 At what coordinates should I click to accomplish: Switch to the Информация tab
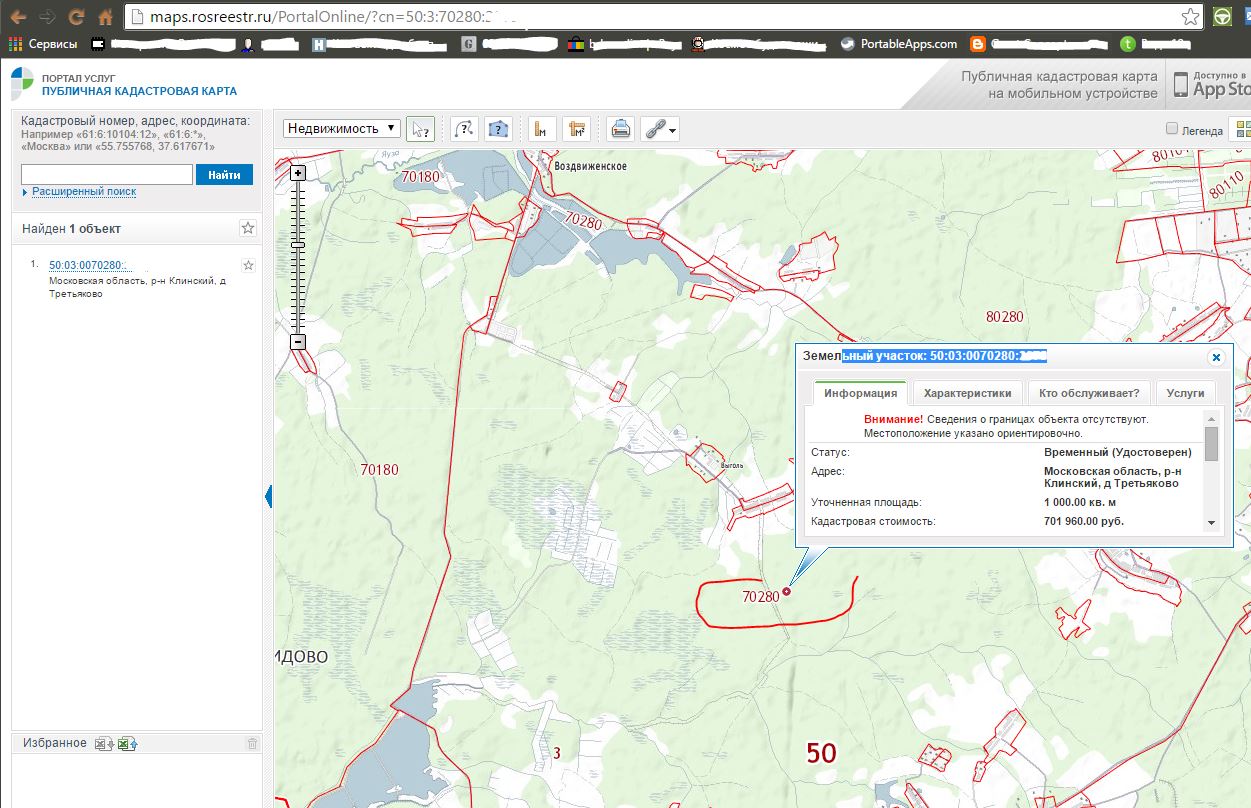coord(860,393)
